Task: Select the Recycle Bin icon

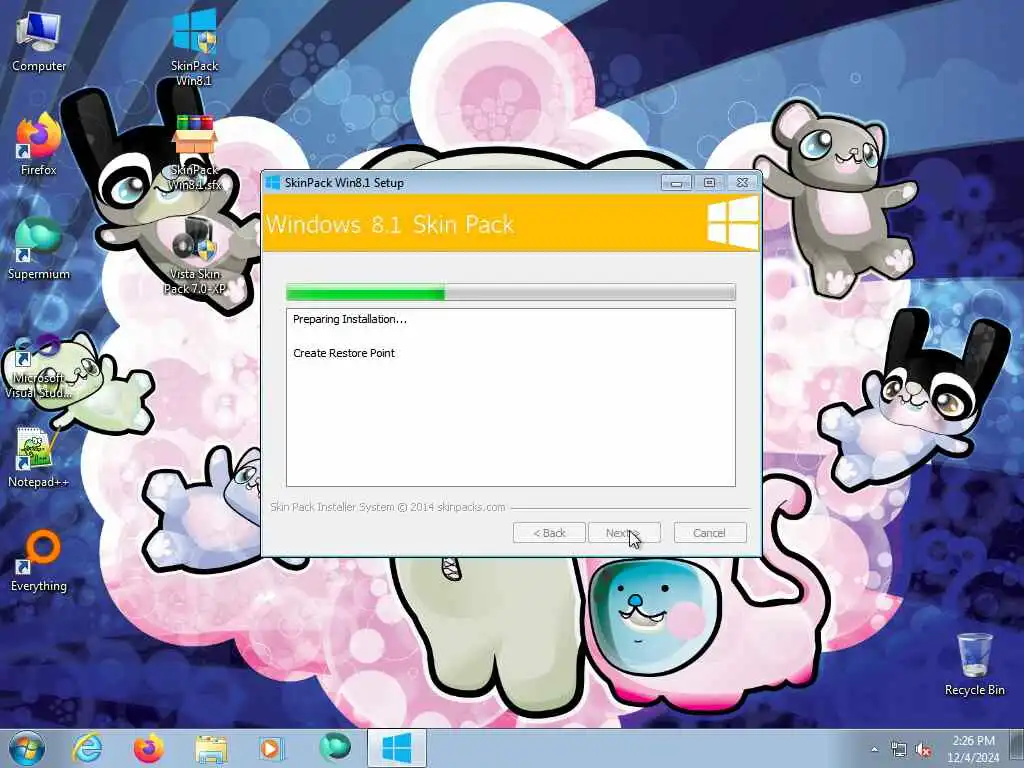Action: pyautogui.click(x=974, y=665)
